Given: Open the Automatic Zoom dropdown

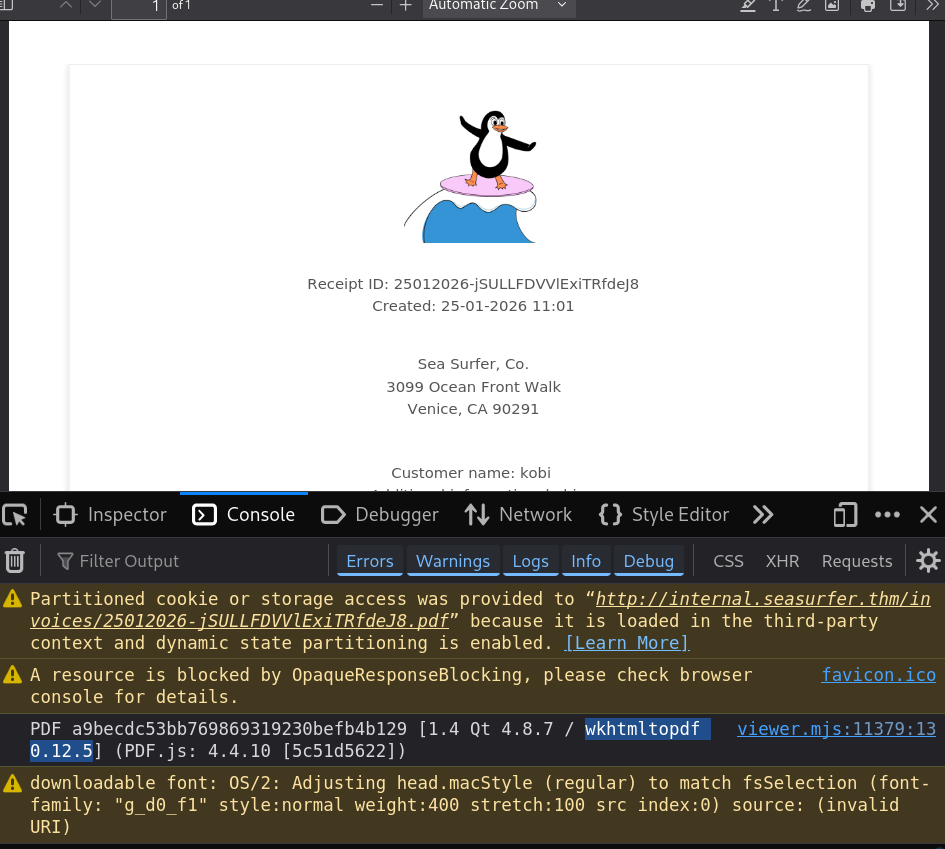Looking at the screenshot, I should click(x=497, y=6).
